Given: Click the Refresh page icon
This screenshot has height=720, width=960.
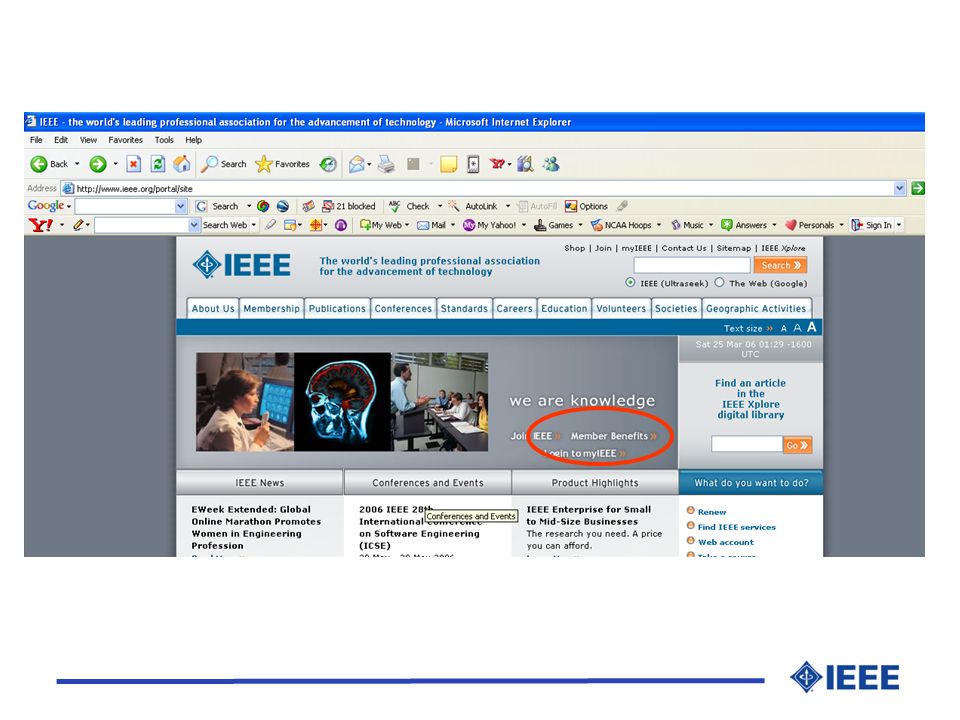Looking at the screenshot, I should (x=158, y=164).
